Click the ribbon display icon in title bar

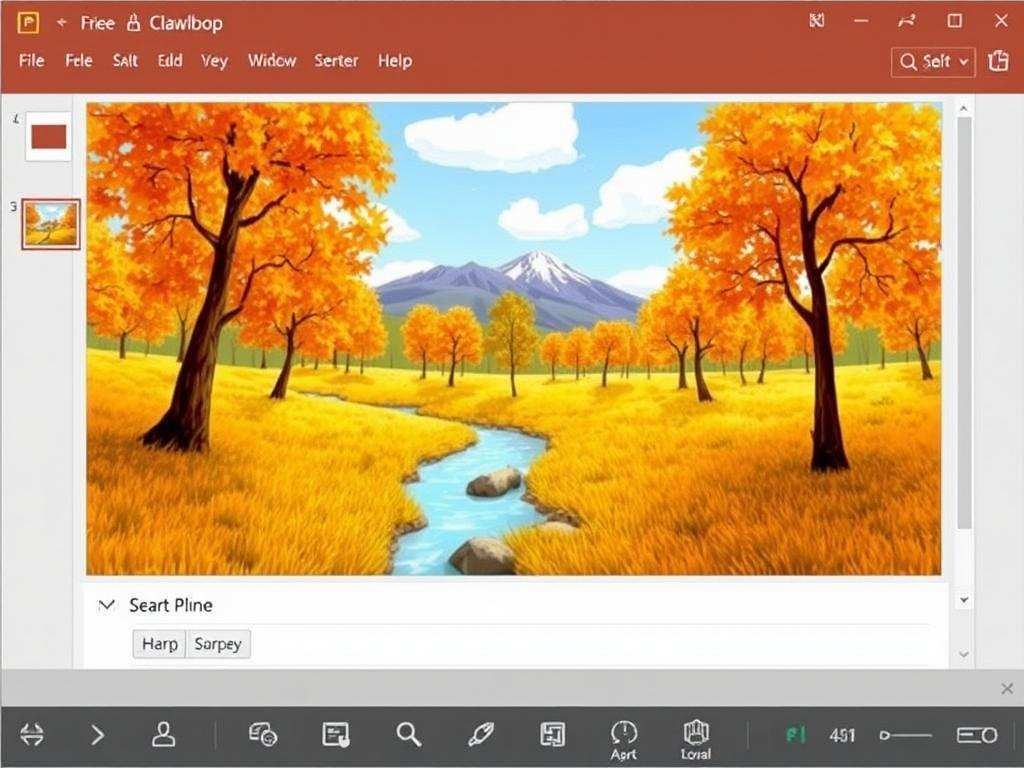816,21
